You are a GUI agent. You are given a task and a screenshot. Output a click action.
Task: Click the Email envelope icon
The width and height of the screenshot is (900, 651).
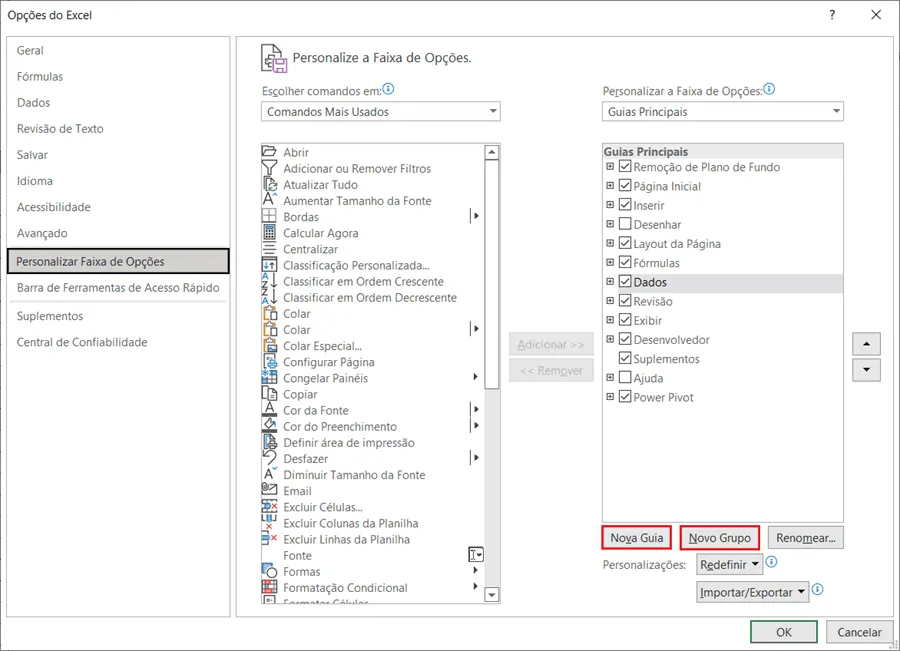click(269, 490)
